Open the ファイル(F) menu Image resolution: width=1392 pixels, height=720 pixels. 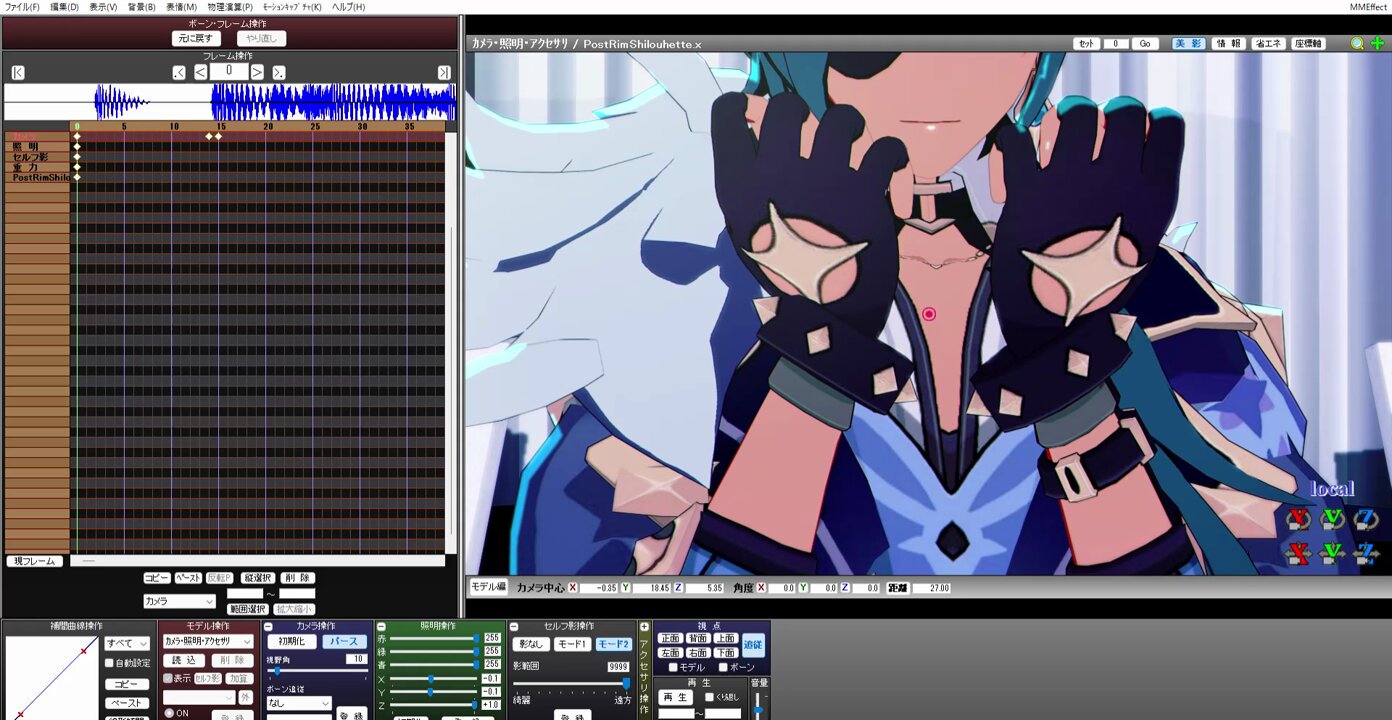(x=22, y=7)
